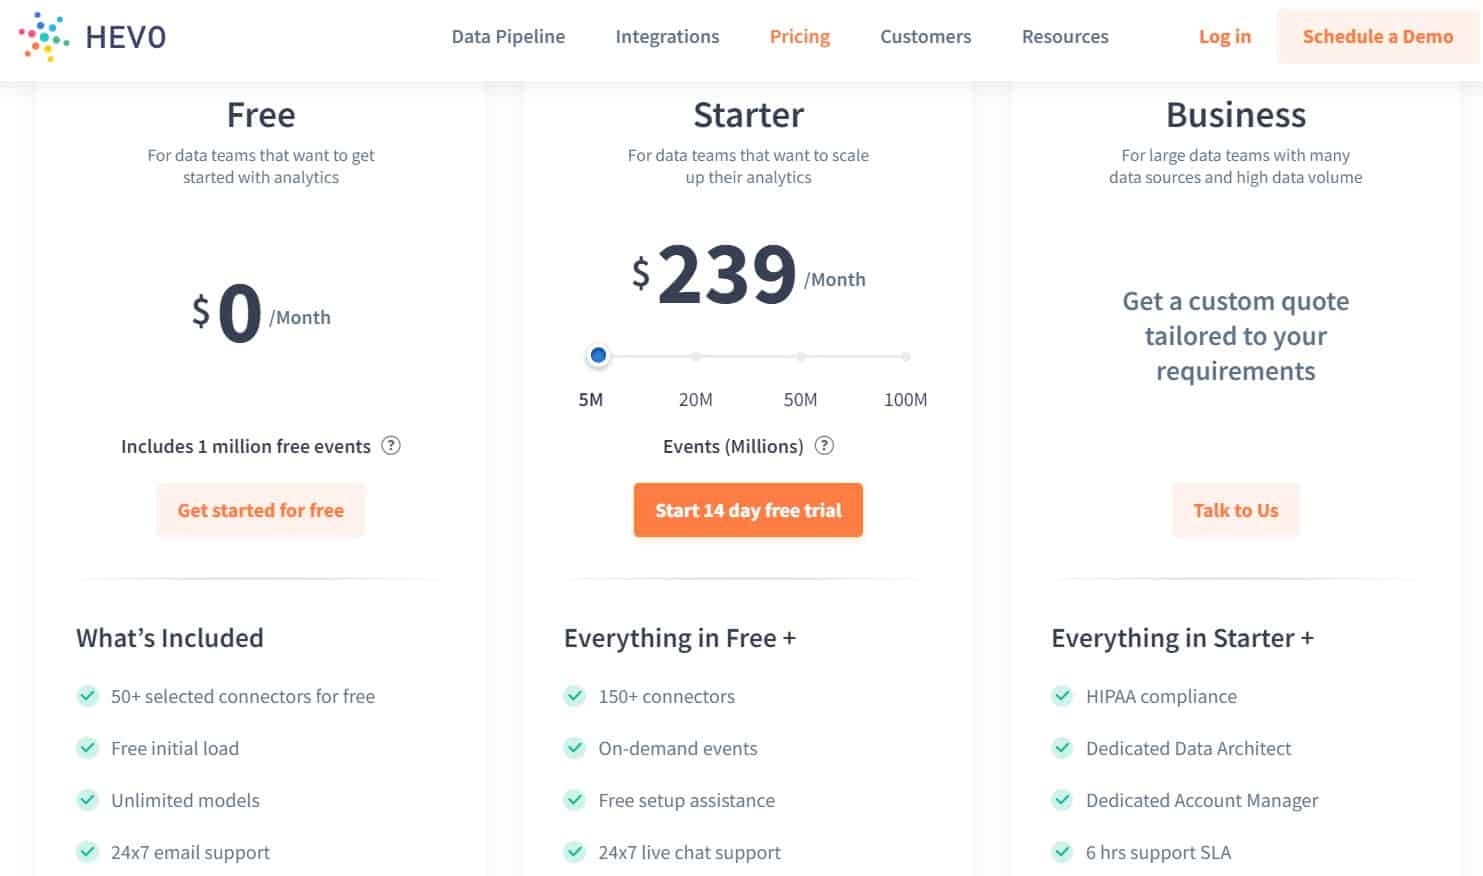Click the Schedule a Demo button
Screen dimensions: 1483x876
(1378, 36)
